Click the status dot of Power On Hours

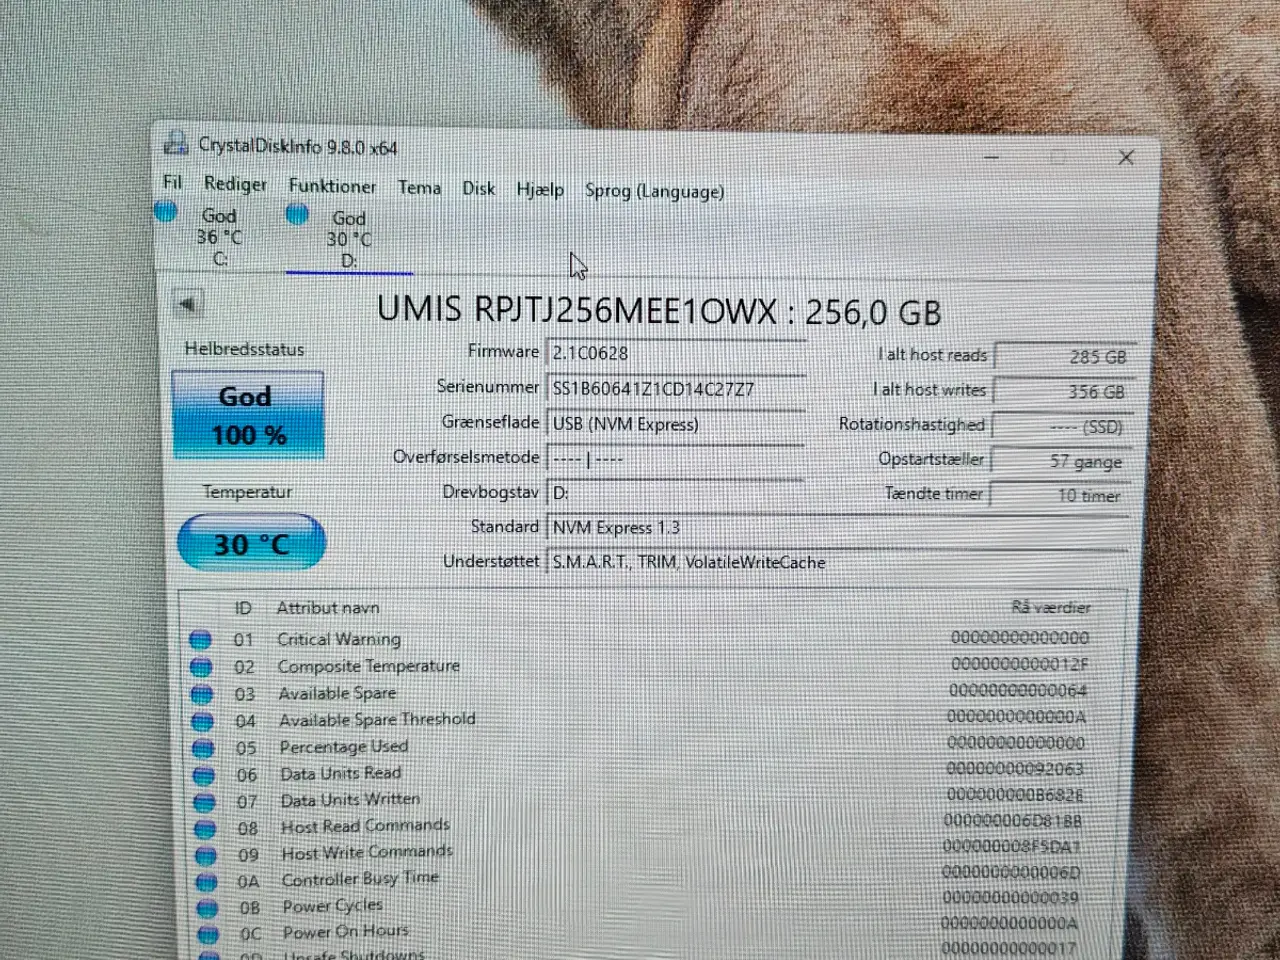(x=208, y=934)
